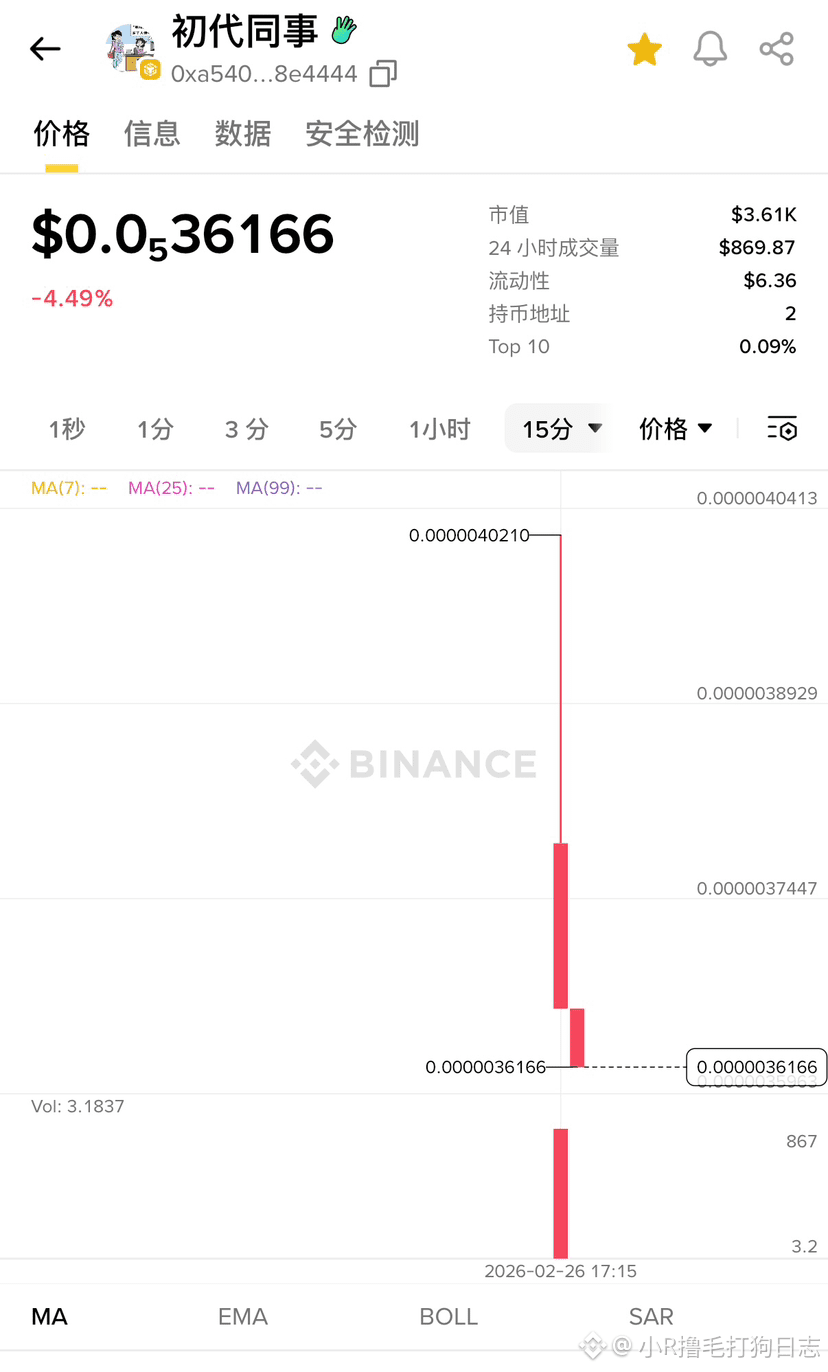828x1372 pixels.
Task: Expand the 15分 interval dropdown
Action: point(561,429)
